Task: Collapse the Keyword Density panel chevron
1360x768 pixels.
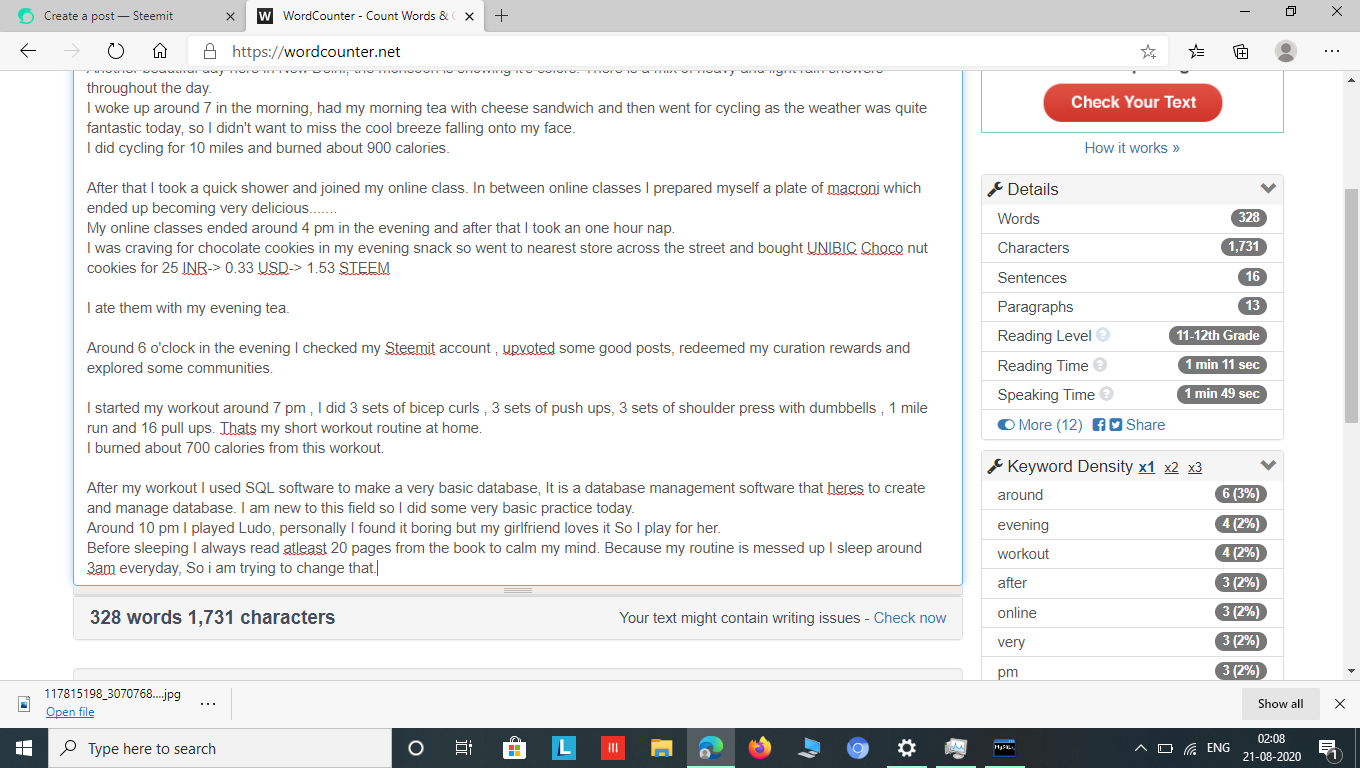Action: [x=1268, y=465]
